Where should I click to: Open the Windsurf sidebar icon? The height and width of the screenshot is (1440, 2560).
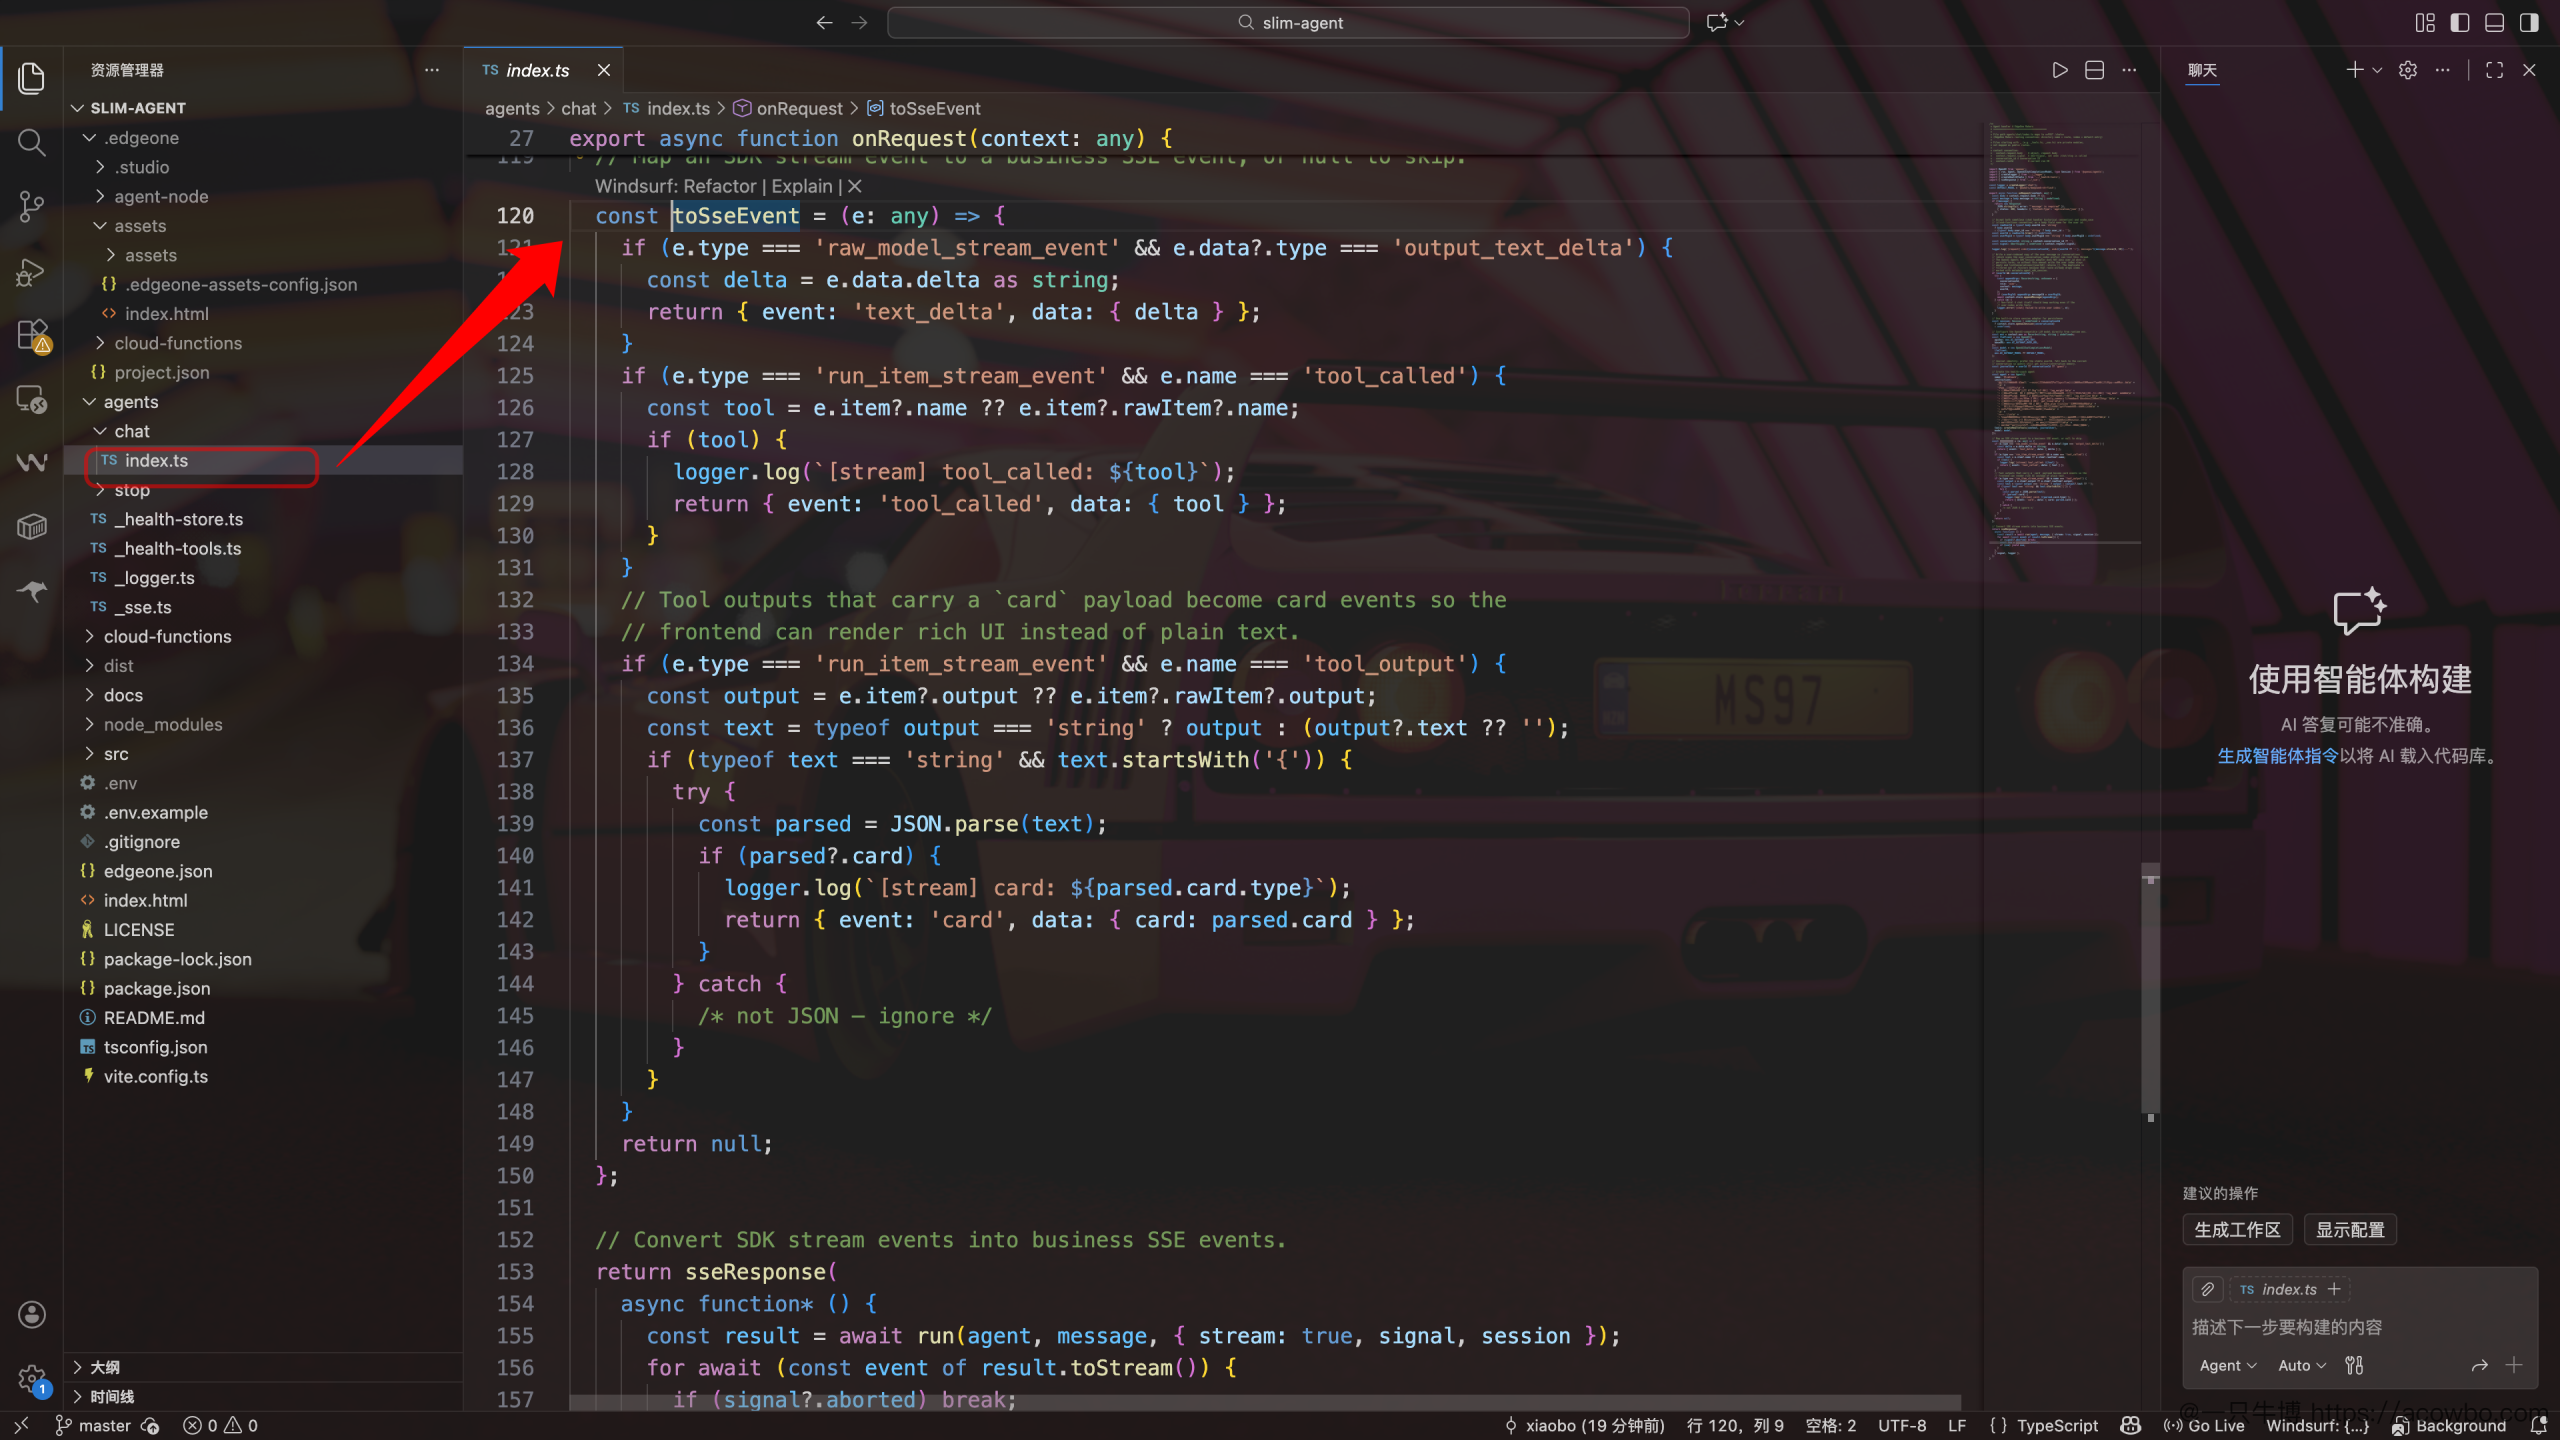point(32,462)
